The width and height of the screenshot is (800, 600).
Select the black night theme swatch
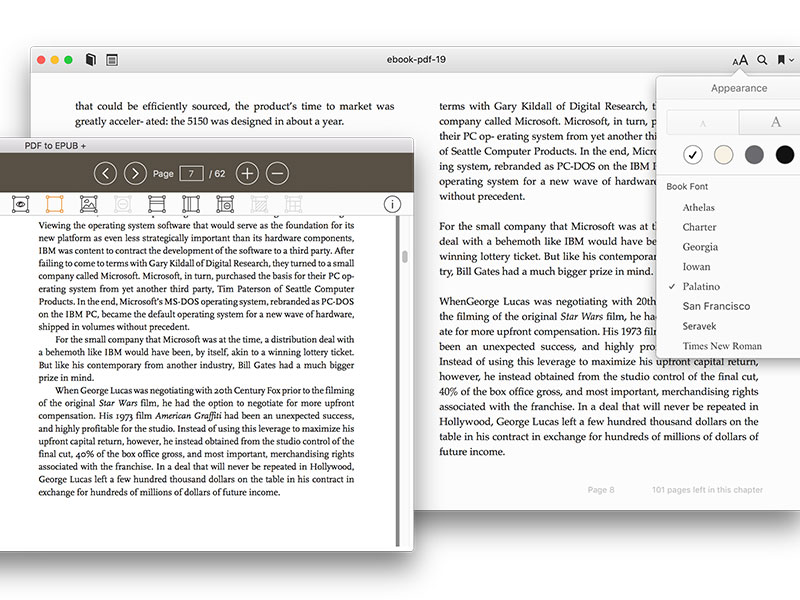pyautogui.click(x=785, y=154)
